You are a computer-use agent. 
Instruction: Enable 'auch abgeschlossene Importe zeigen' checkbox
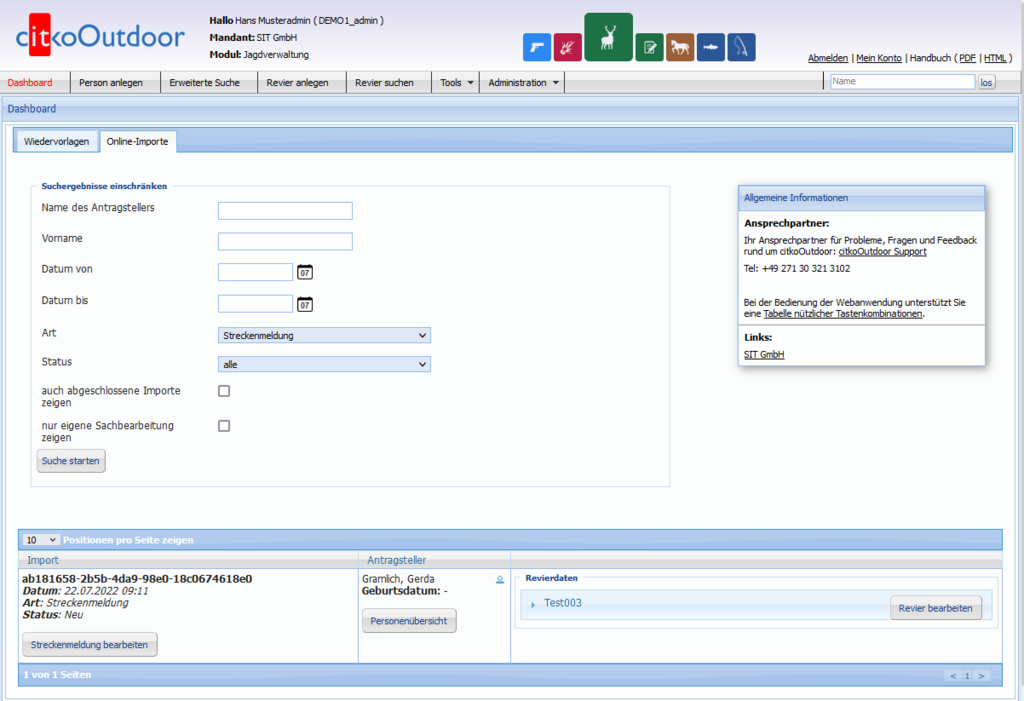(x=224, y=391)
